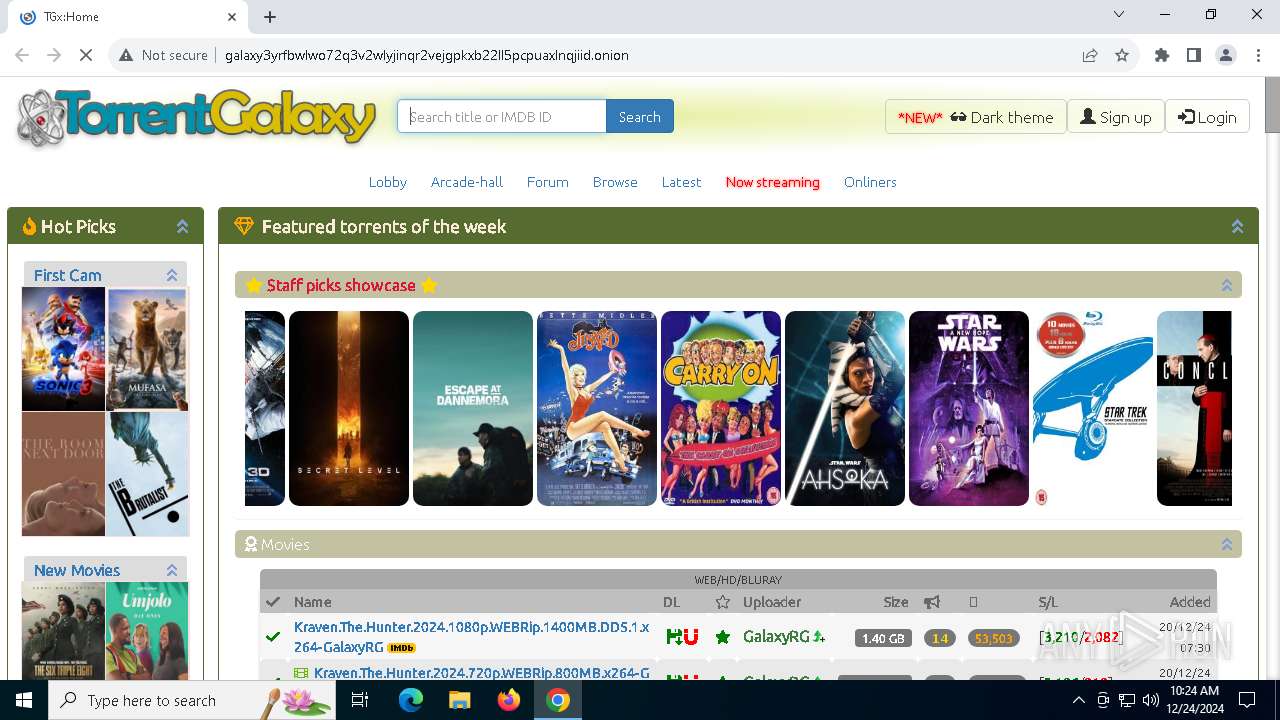Collapse the Movies section
Screen dimensions: 1280x720
coord(1227,544)
